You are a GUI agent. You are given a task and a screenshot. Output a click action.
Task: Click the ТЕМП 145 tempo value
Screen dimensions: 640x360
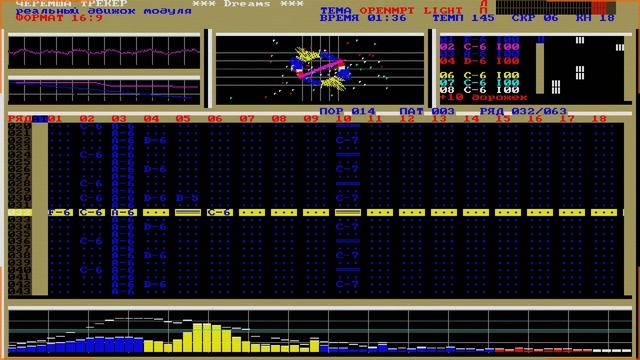click(x=463, y=18)
